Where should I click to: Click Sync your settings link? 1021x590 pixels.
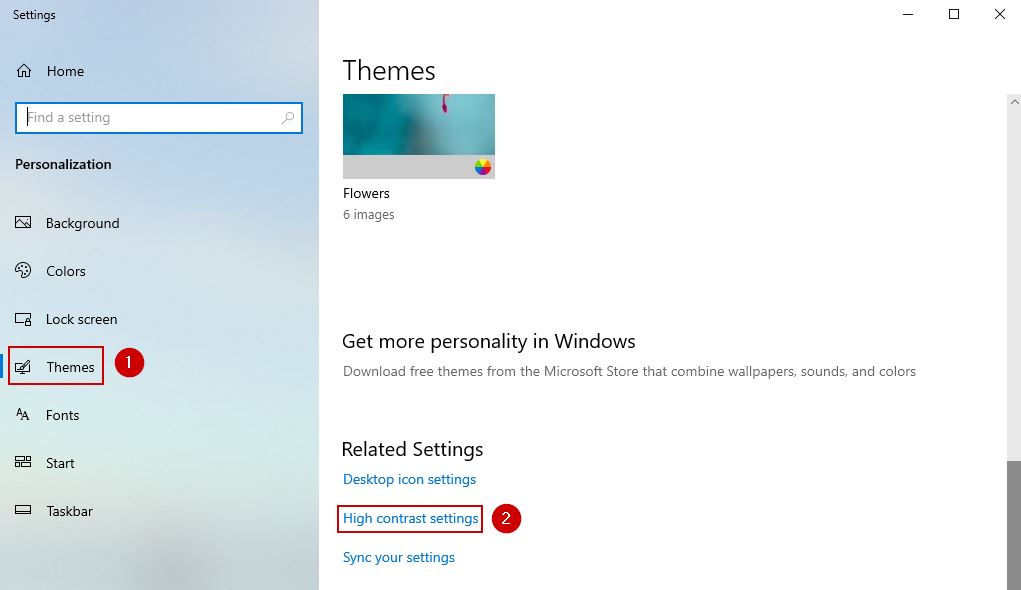[x=398, y=557]
